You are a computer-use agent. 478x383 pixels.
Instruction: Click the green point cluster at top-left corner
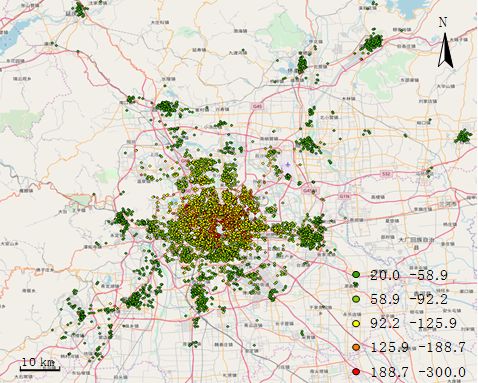click(80, 9)
